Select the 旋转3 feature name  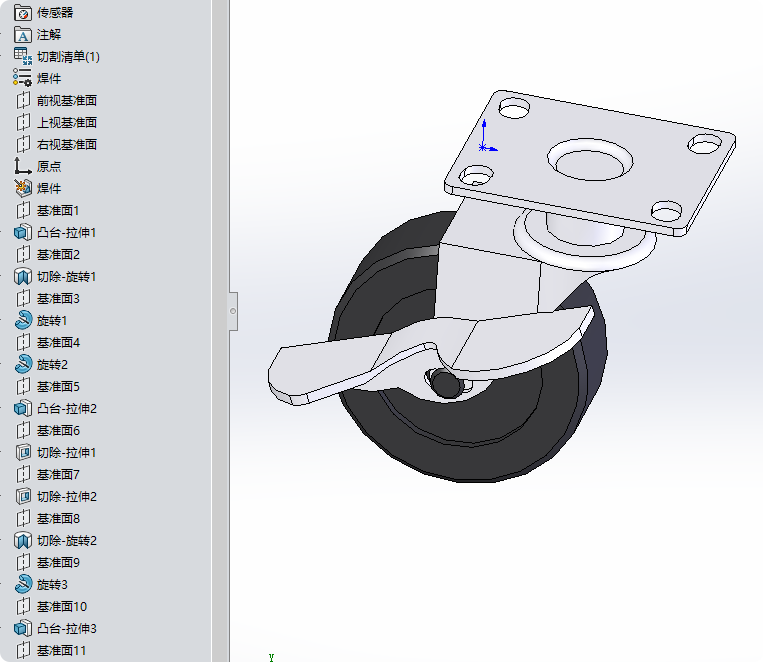[x=52, y=584]
